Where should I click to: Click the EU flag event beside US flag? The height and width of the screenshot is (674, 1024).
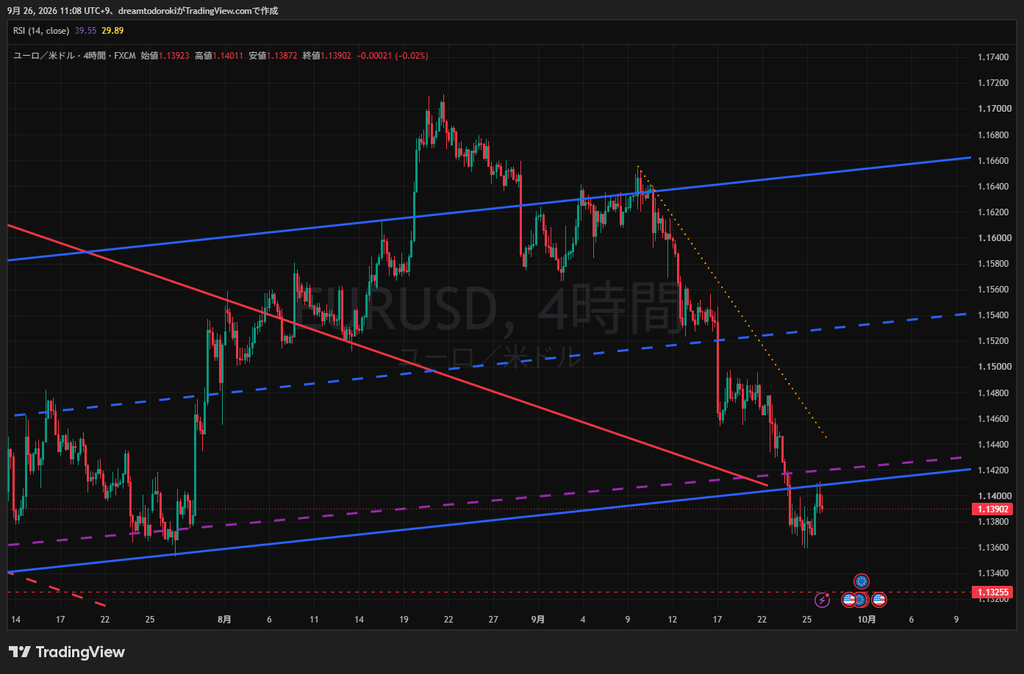click(x=861, y=600)
